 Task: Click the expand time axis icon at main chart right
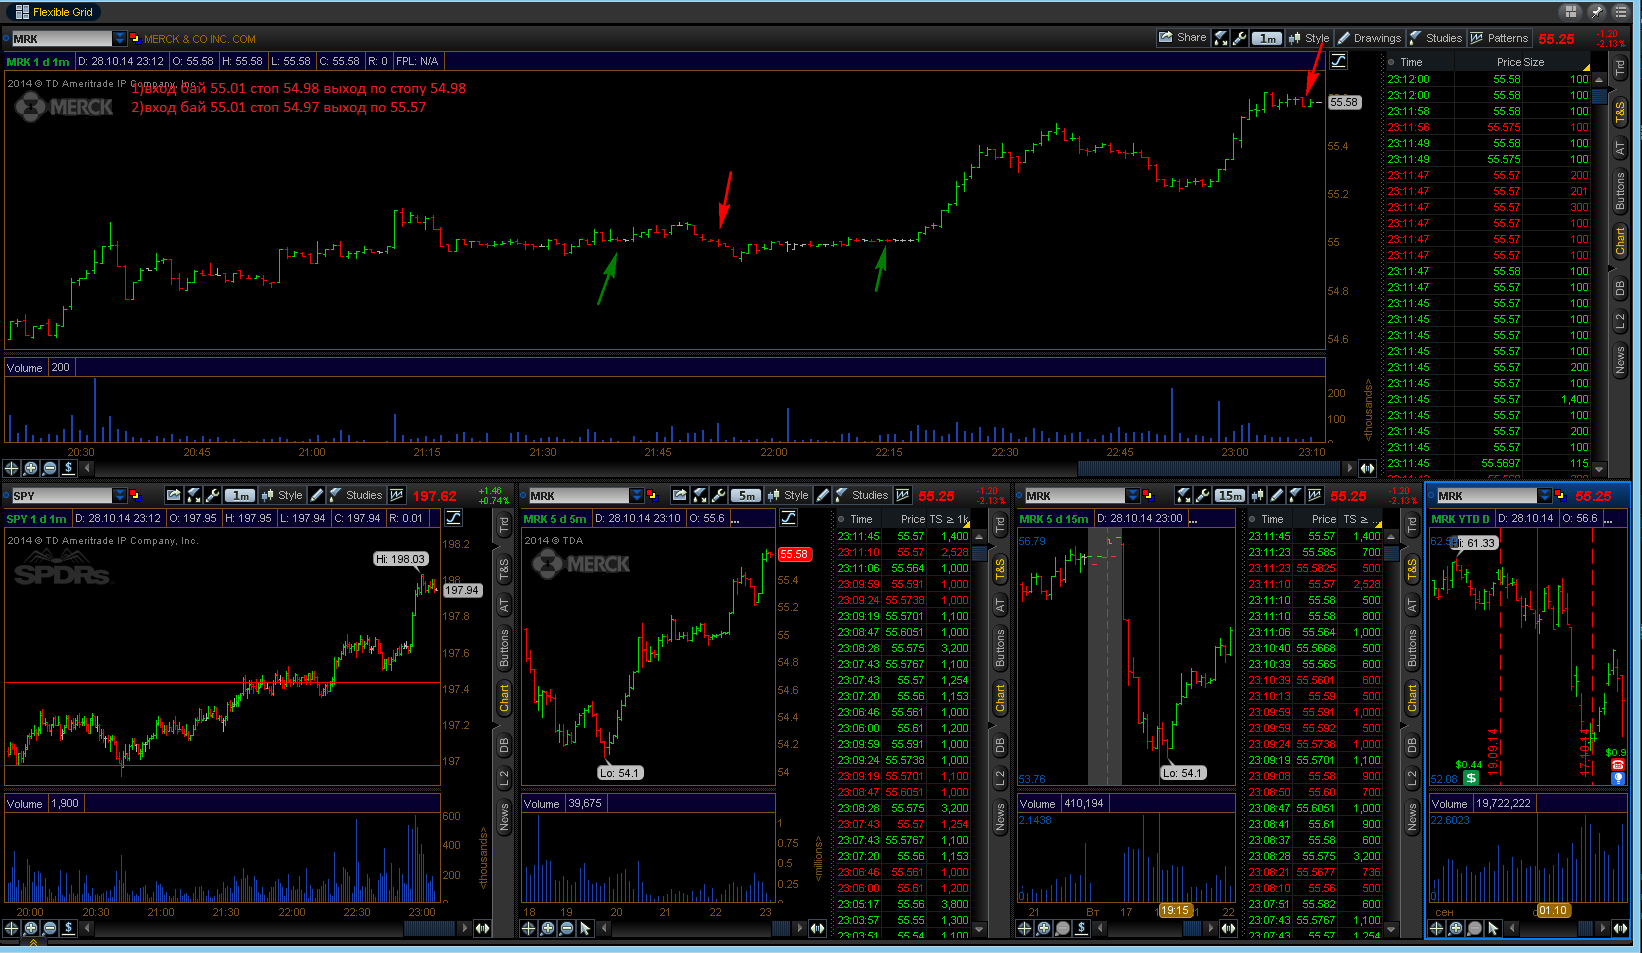point(1367,468)
